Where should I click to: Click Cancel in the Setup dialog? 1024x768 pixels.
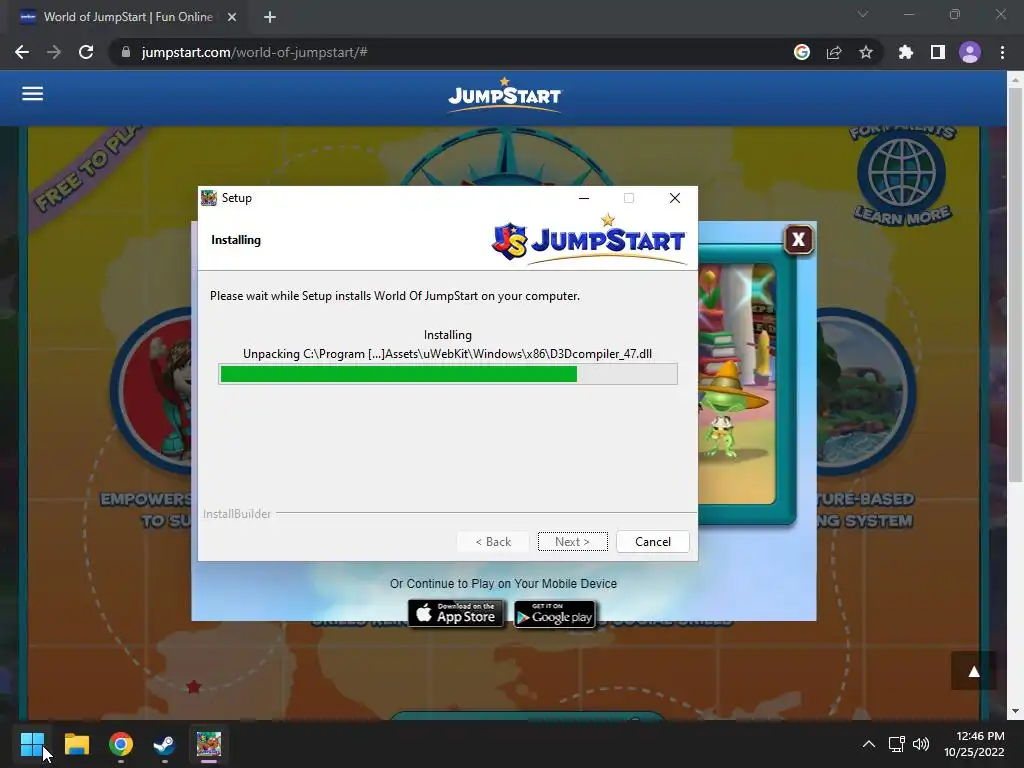(652, 541)
